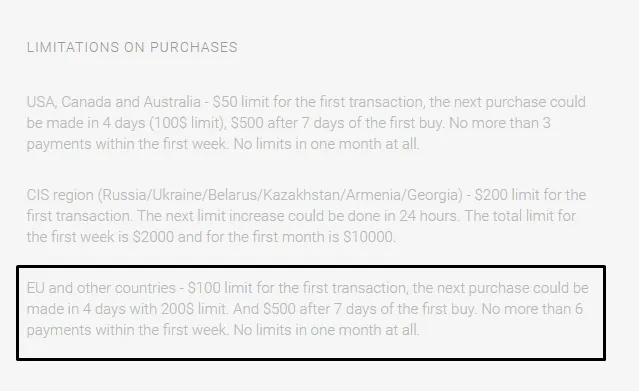
Task: Click the "$2000" first week limit
Action: click(153, 237)
